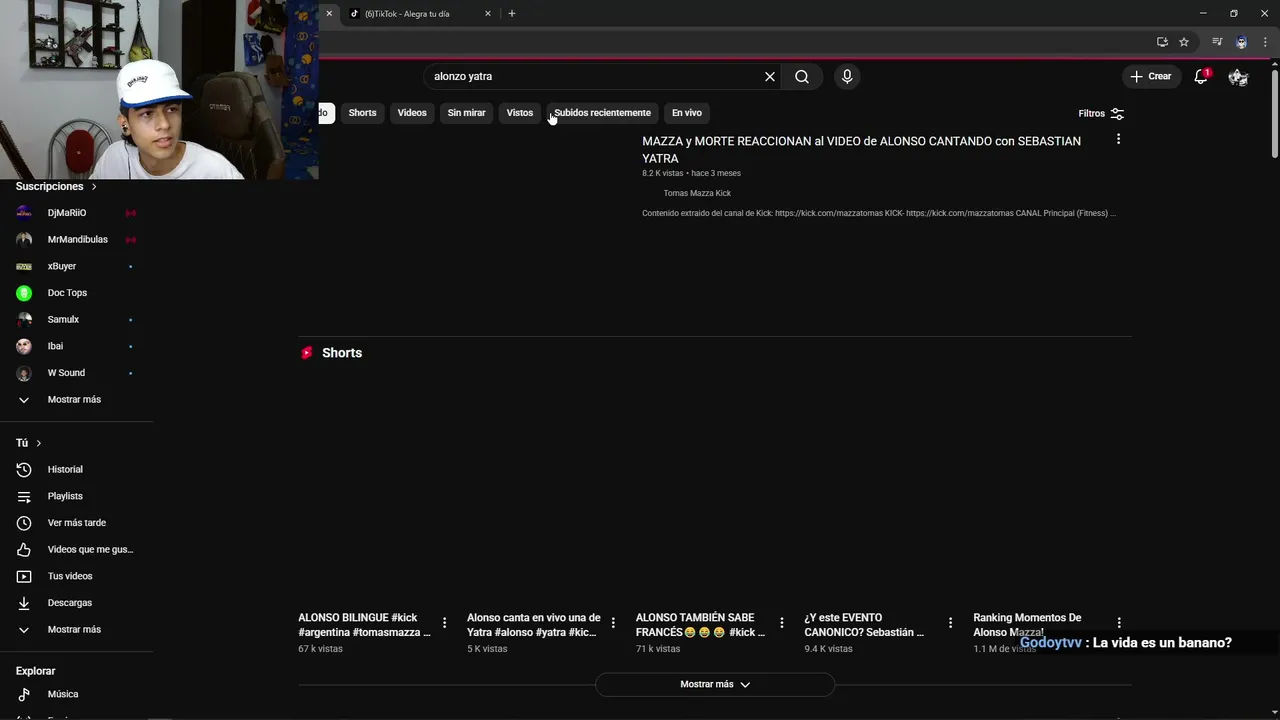The width and height of the screenshot is (1280, 720).
Task: Select the Sin mirar filter chip
Action: tap(466, 113)
